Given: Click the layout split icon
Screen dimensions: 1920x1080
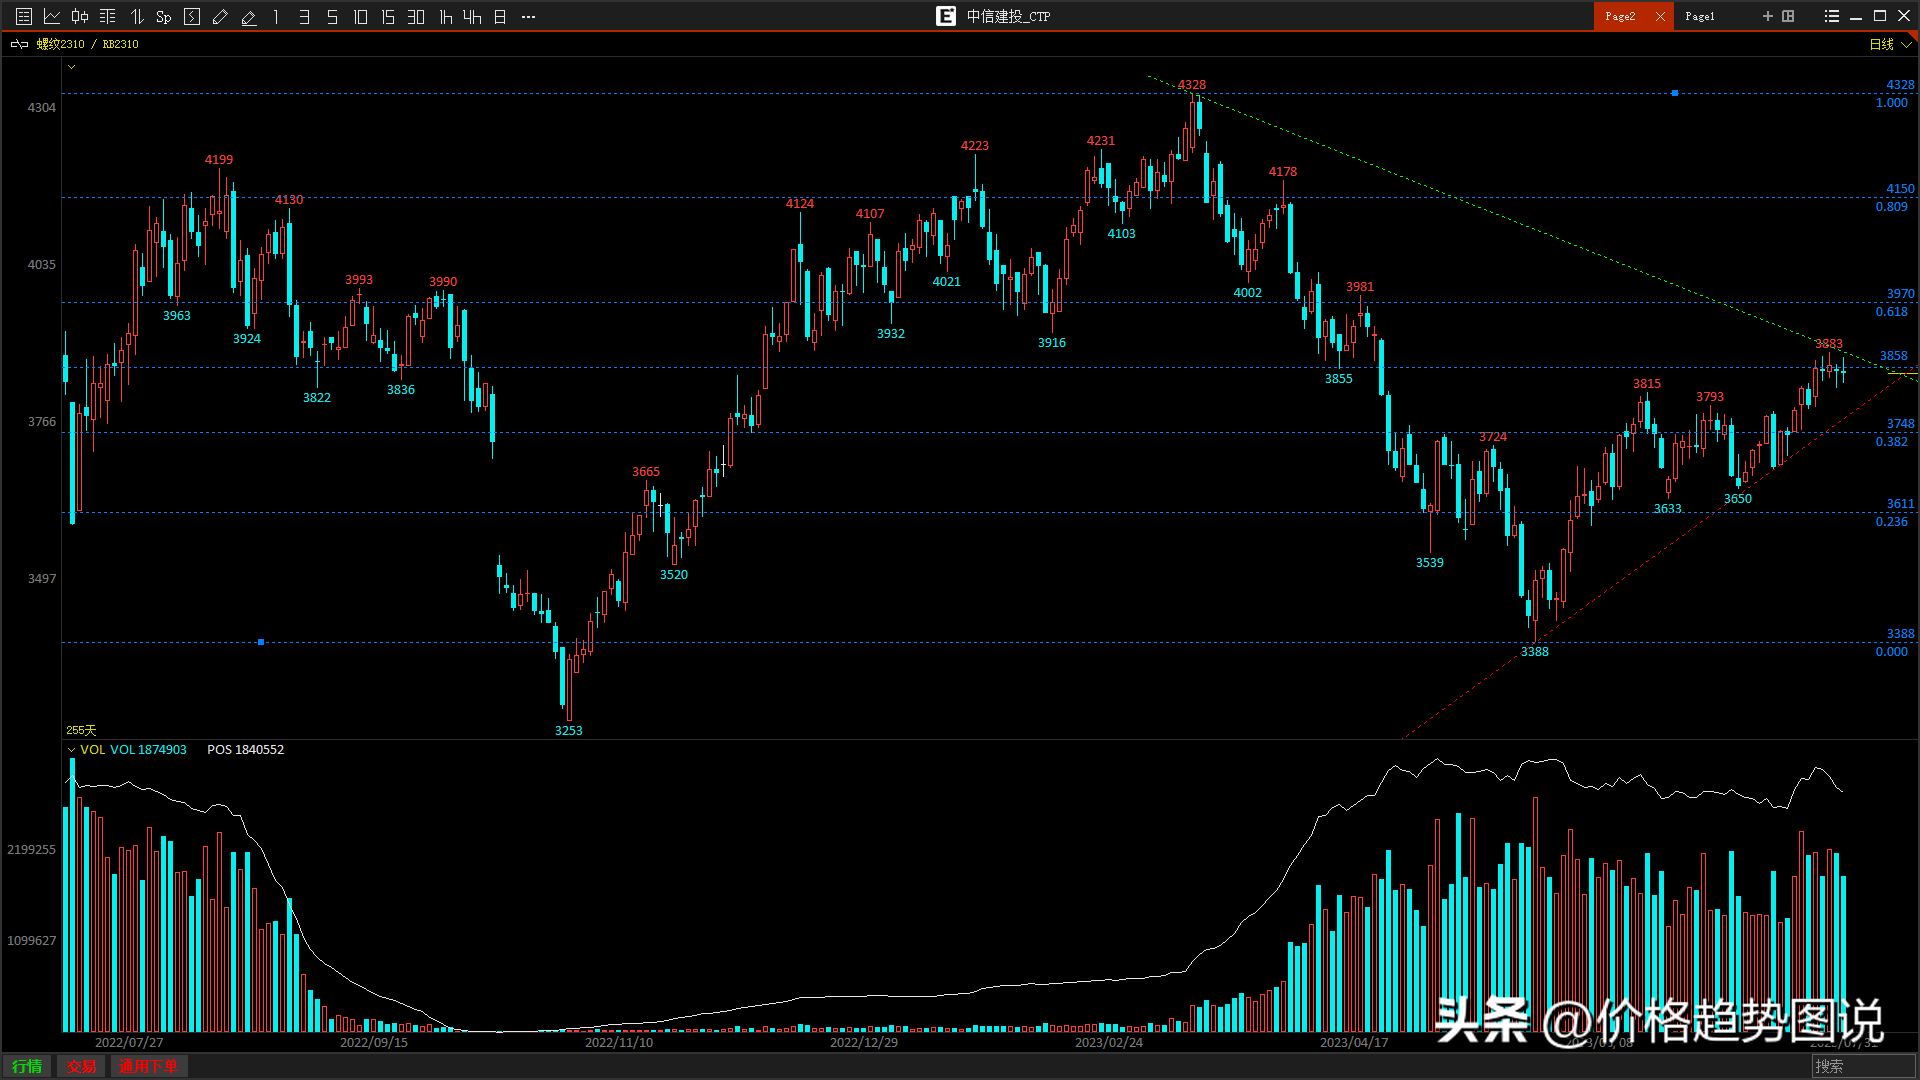Looking at the screenshot, I should point(1788,16).
